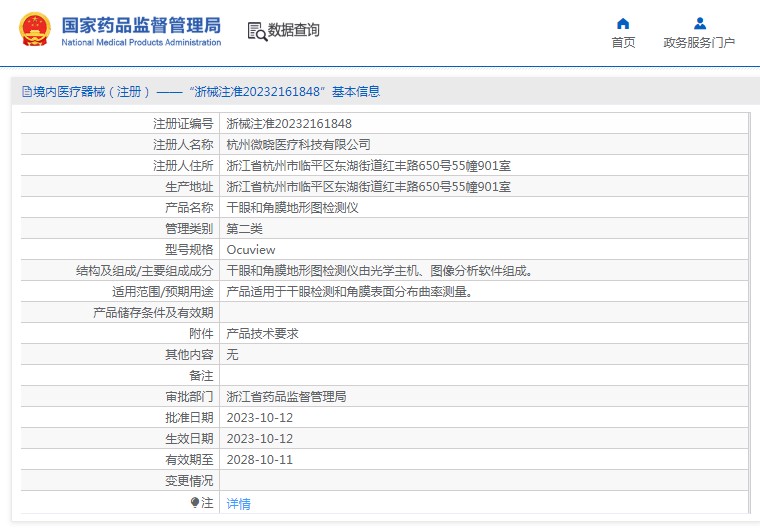The height and width of the screenshot is (528, 760).
Task: Select registration number 浙械注准20232161848 value
Action: pyautogui.click(x=289, y=124)
